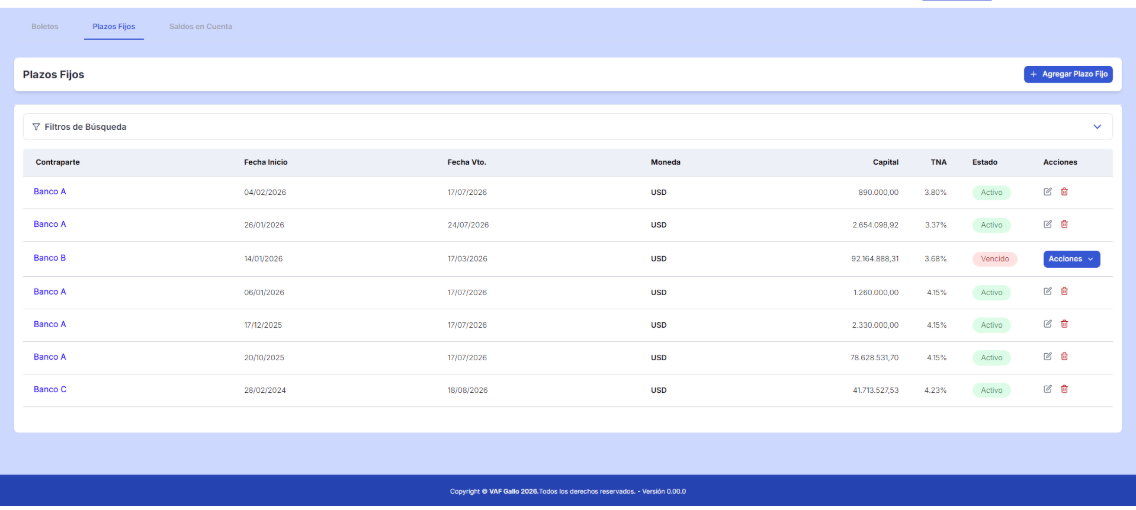Image resolution: width=1136 pixels, height=510 pixels.
Task: Click the 4.23% TNA value
Action: coord(935,390)
